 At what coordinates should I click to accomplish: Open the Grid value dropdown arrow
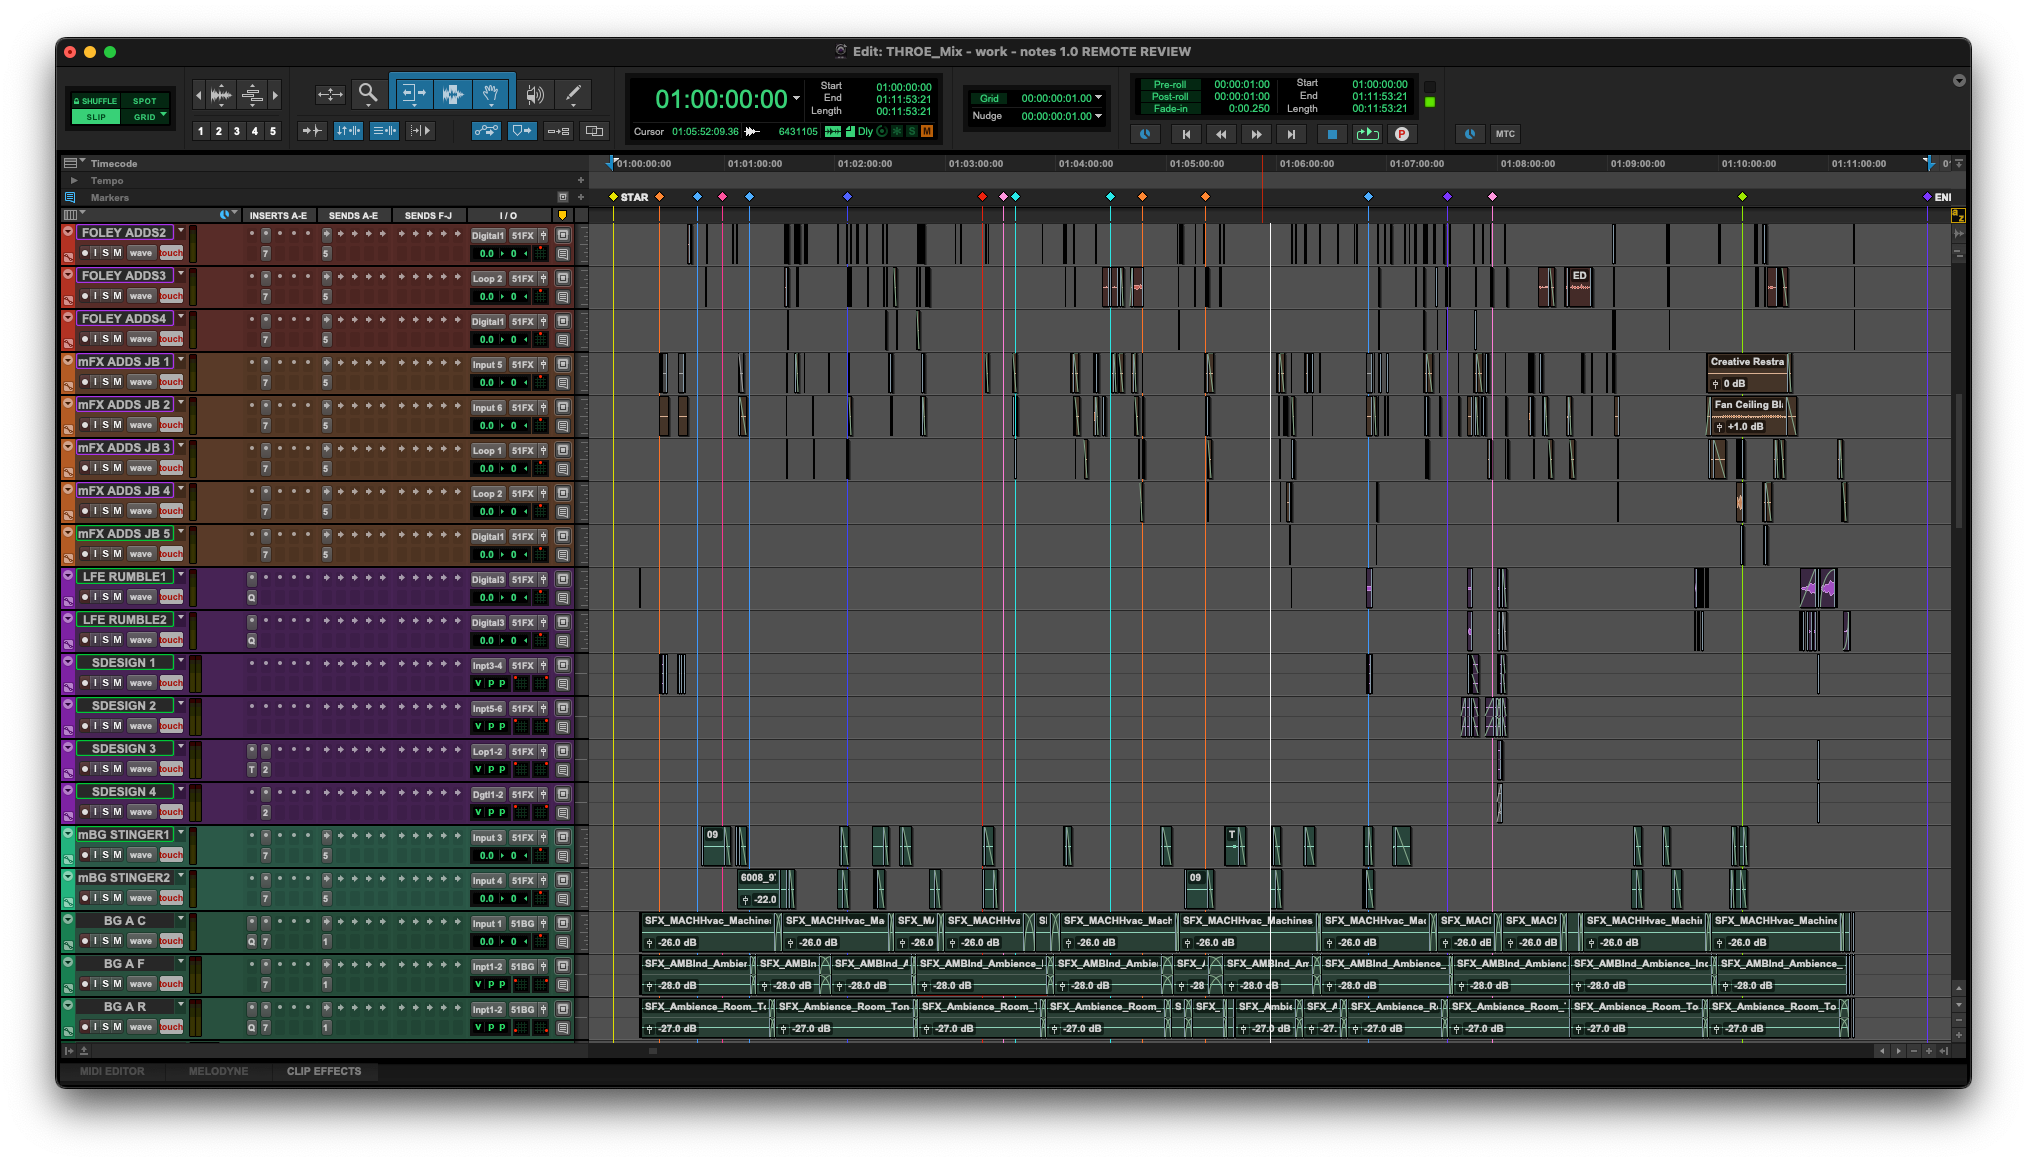1099,98
